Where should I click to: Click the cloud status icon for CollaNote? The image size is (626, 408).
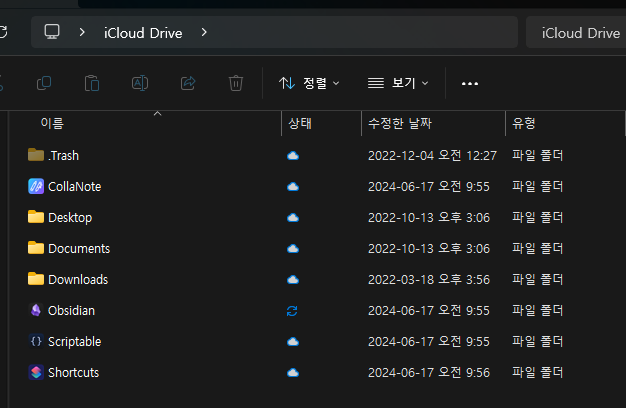pyautogui.click(x=293, y=186)
